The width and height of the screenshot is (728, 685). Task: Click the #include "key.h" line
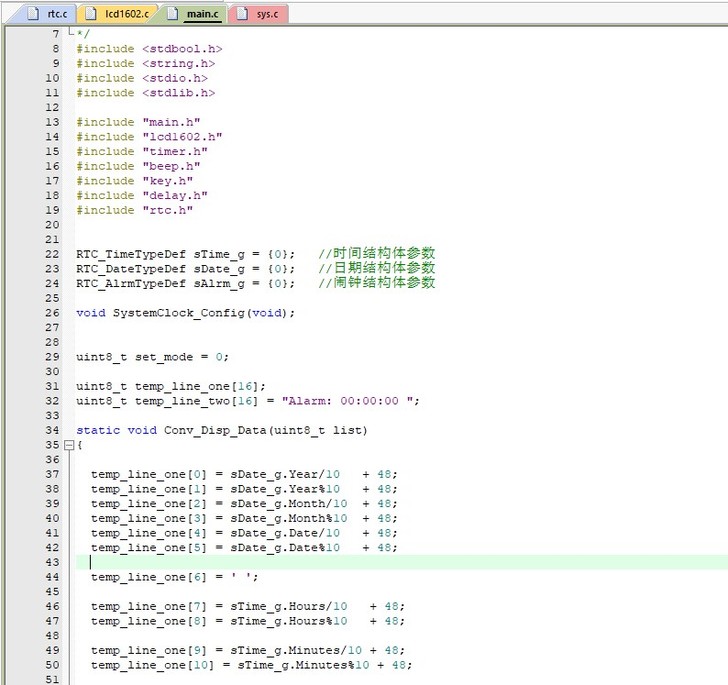(x=135, y=181)
